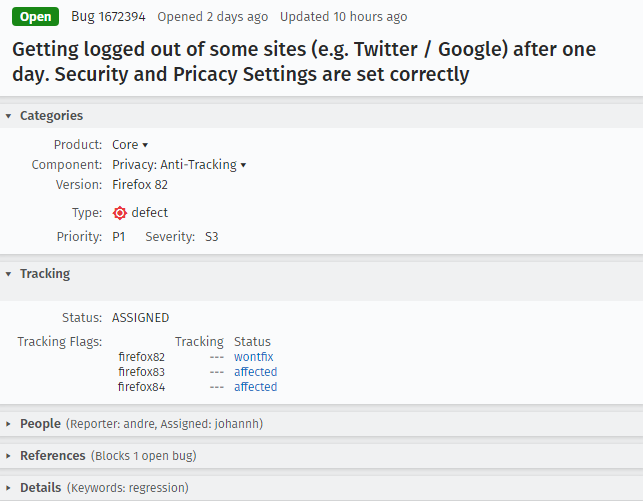Click the red defect type icon

(120, 213)
